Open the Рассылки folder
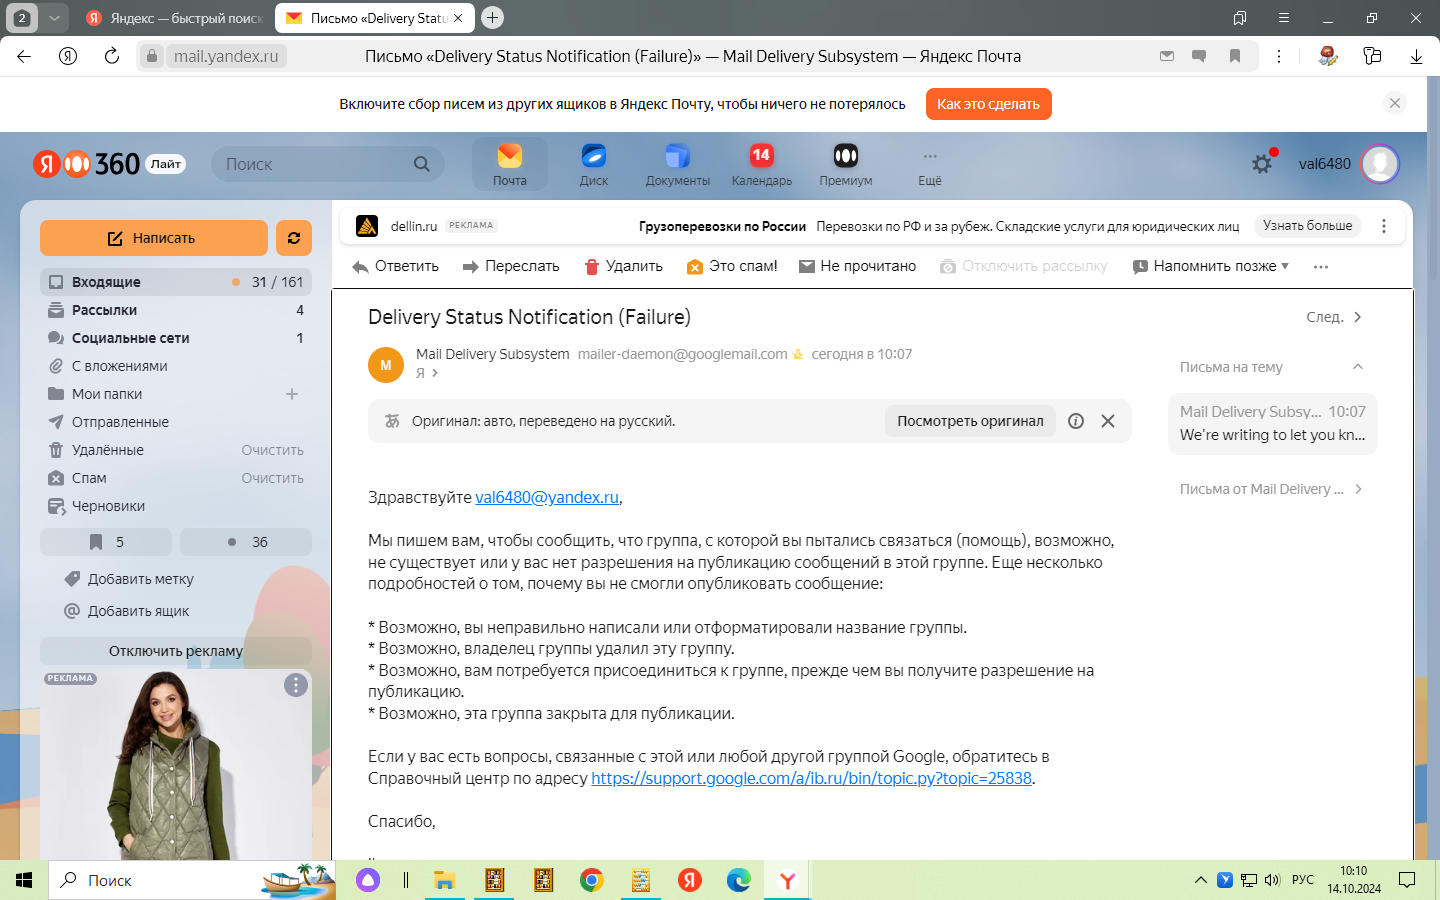Image resolution: width=1440 pixels, height=900 pixels. click(x=176, y=310)
